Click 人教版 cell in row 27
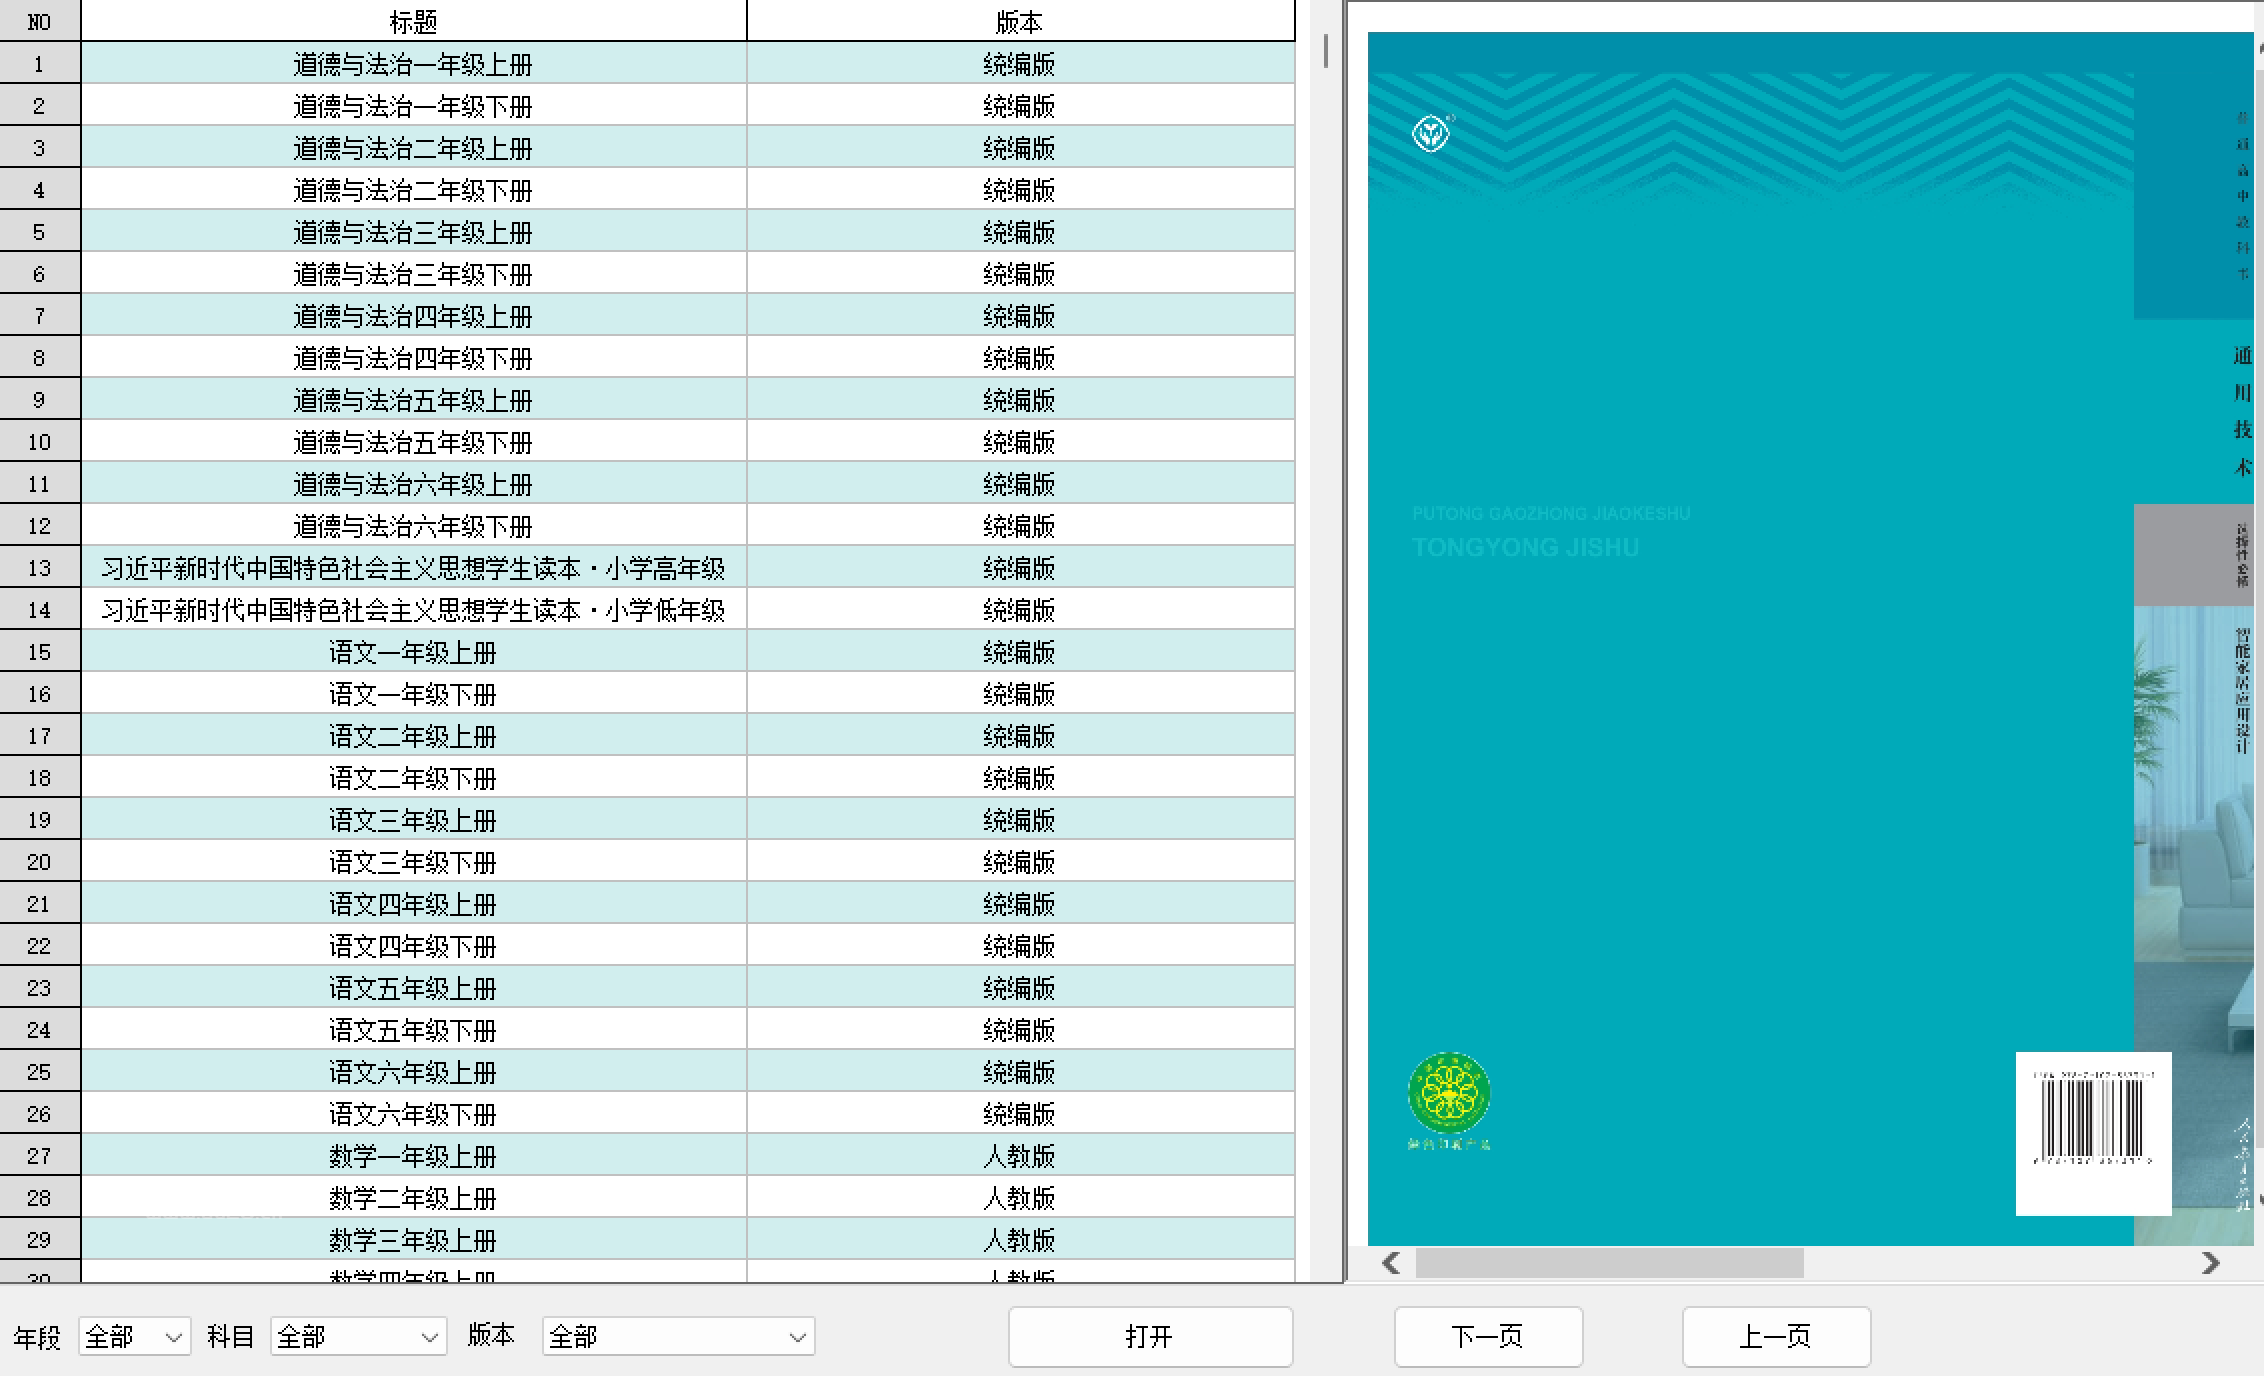This screenshot has width=2264, height=1376. [x=1021, y=1155]
